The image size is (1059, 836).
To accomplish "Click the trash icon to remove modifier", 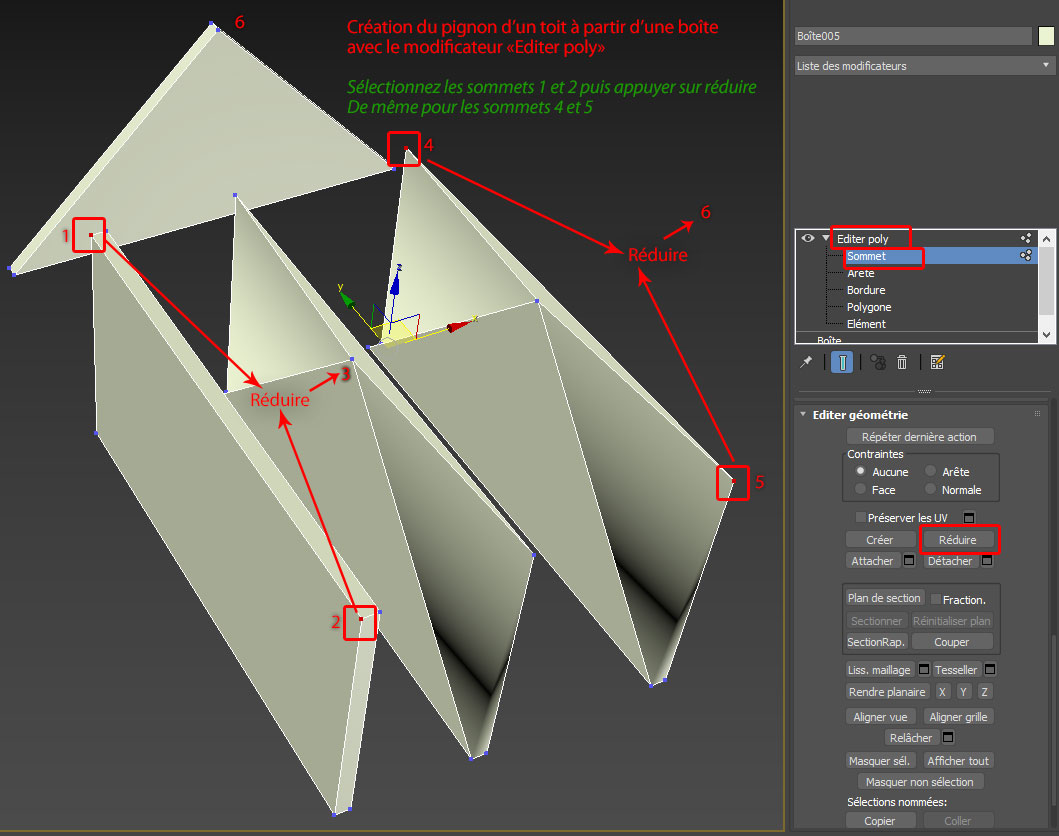I will [x=902, y=362].
